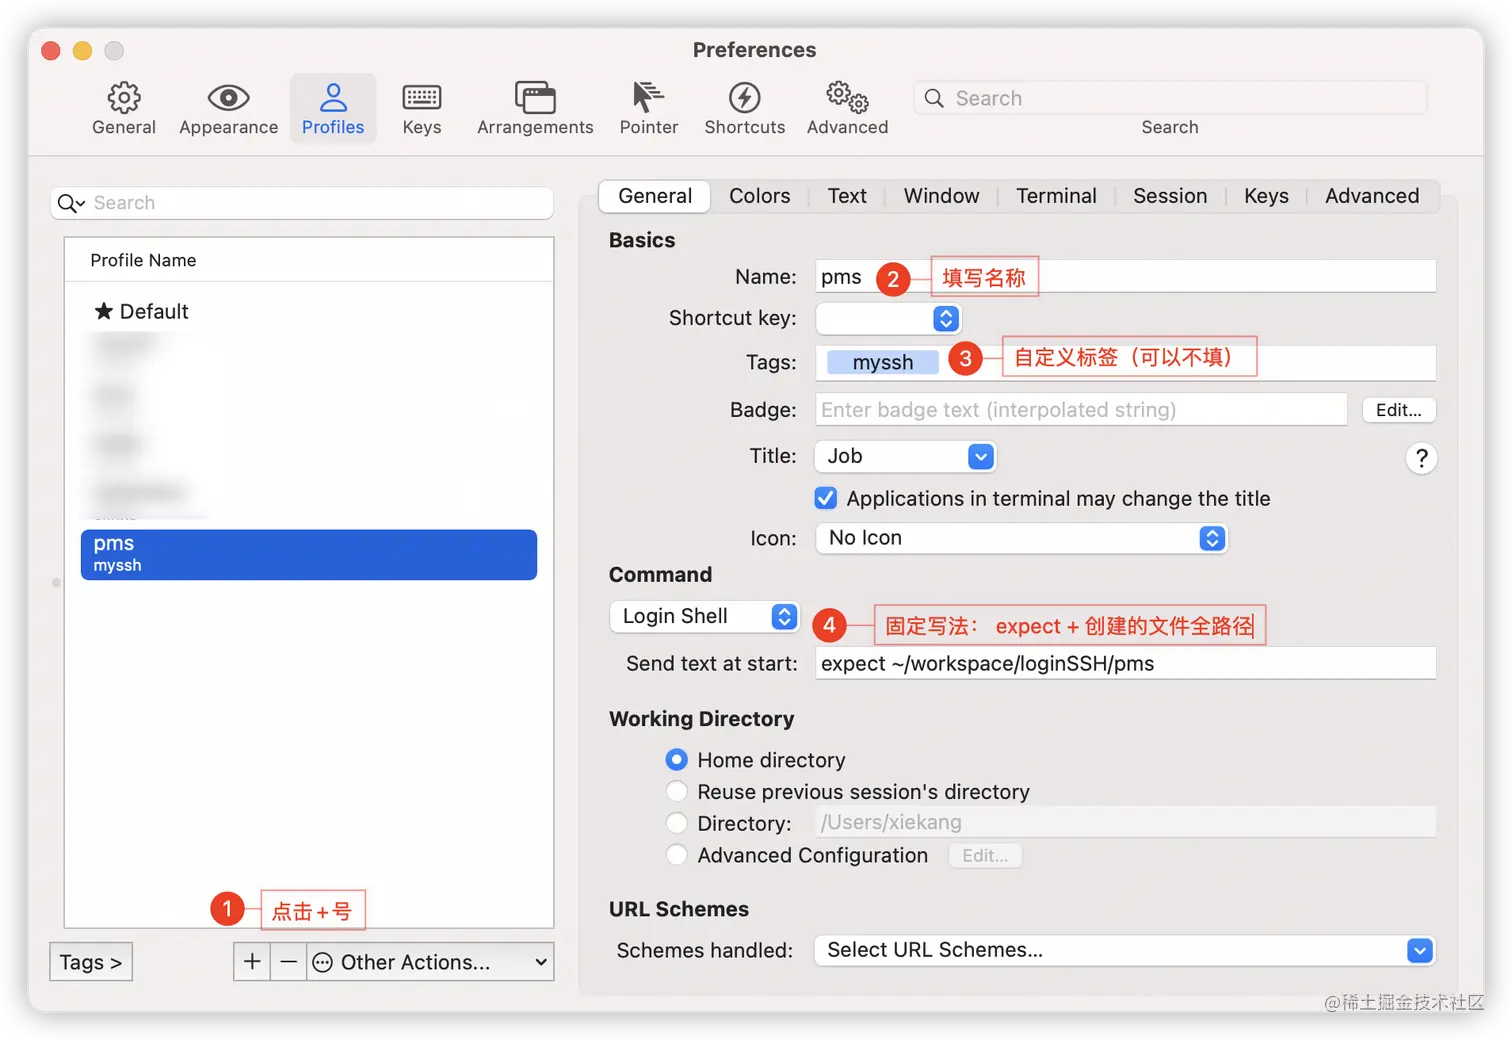
Task: Open the Pointer cursor icon
Action: click(x=648, y=98)
